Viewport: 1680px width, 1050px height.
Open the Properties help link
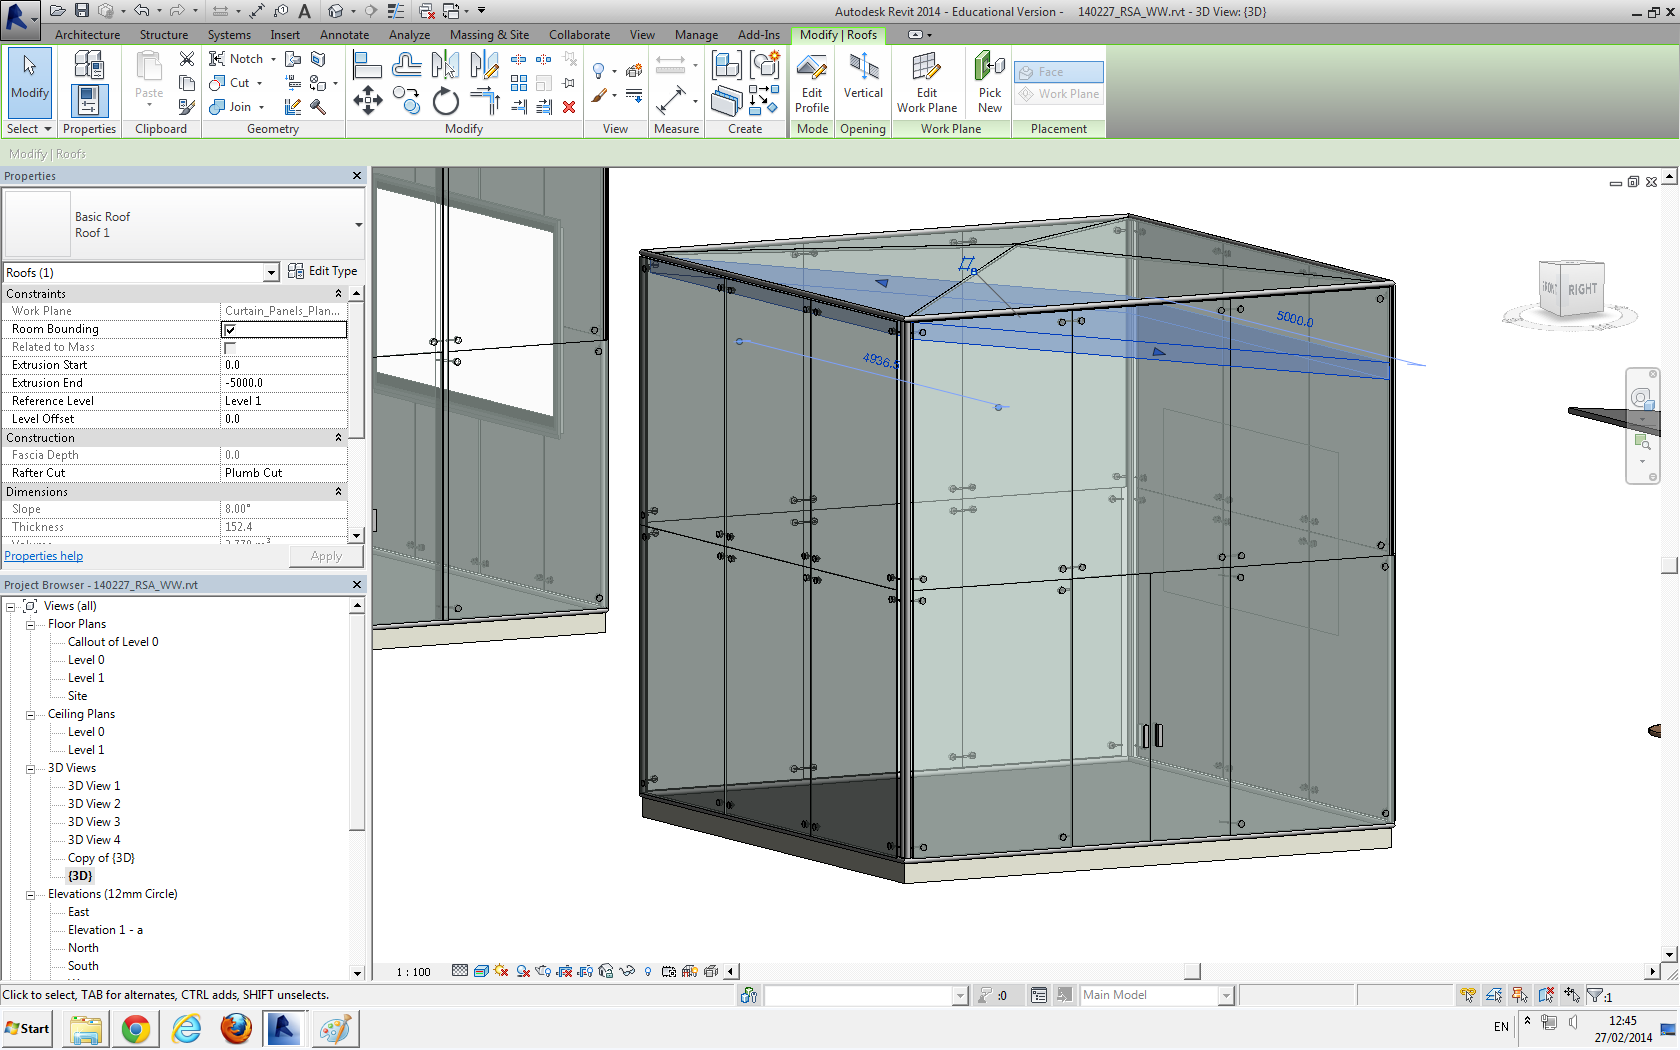44,556
